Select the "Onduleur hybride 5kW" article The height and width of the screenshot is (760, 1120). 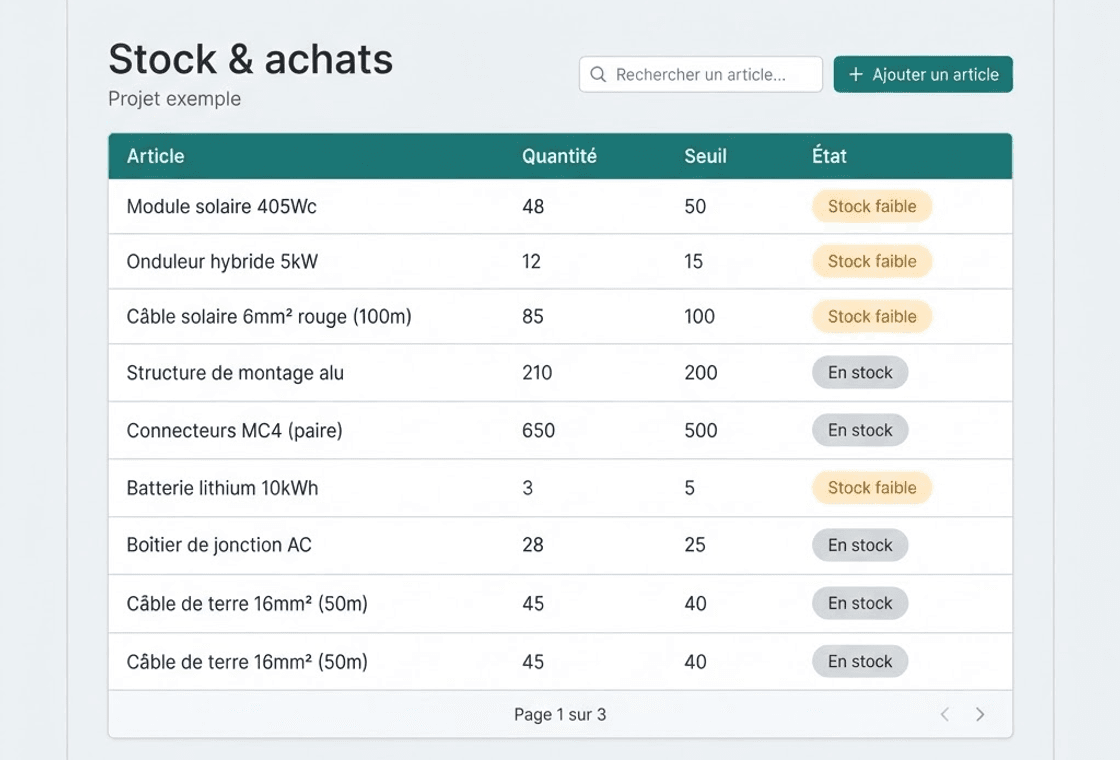(222, 261)
